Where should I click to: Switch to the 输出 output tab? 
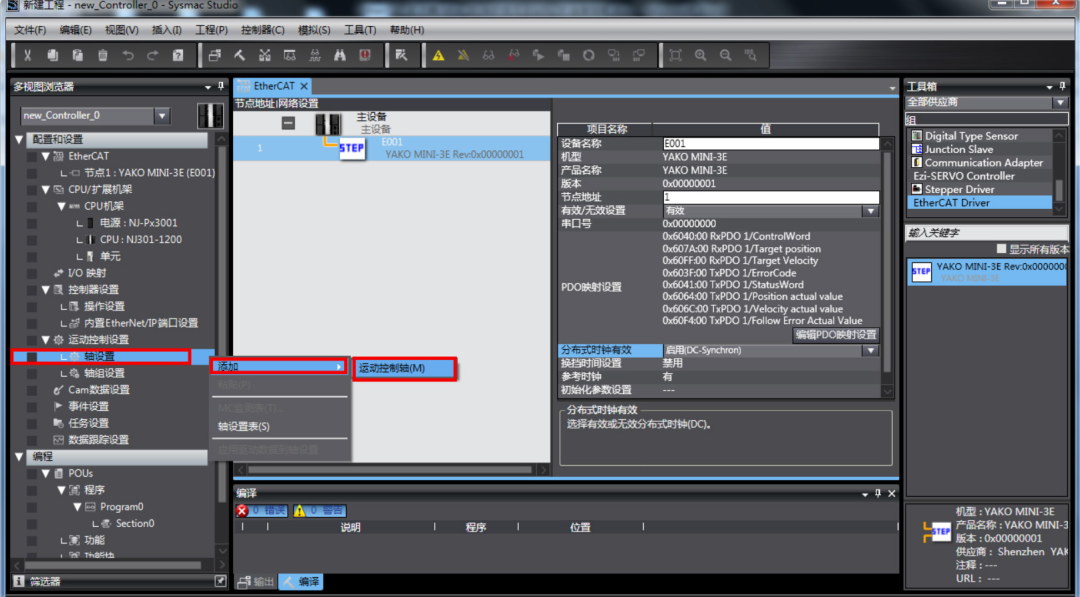tap(256, 582)
